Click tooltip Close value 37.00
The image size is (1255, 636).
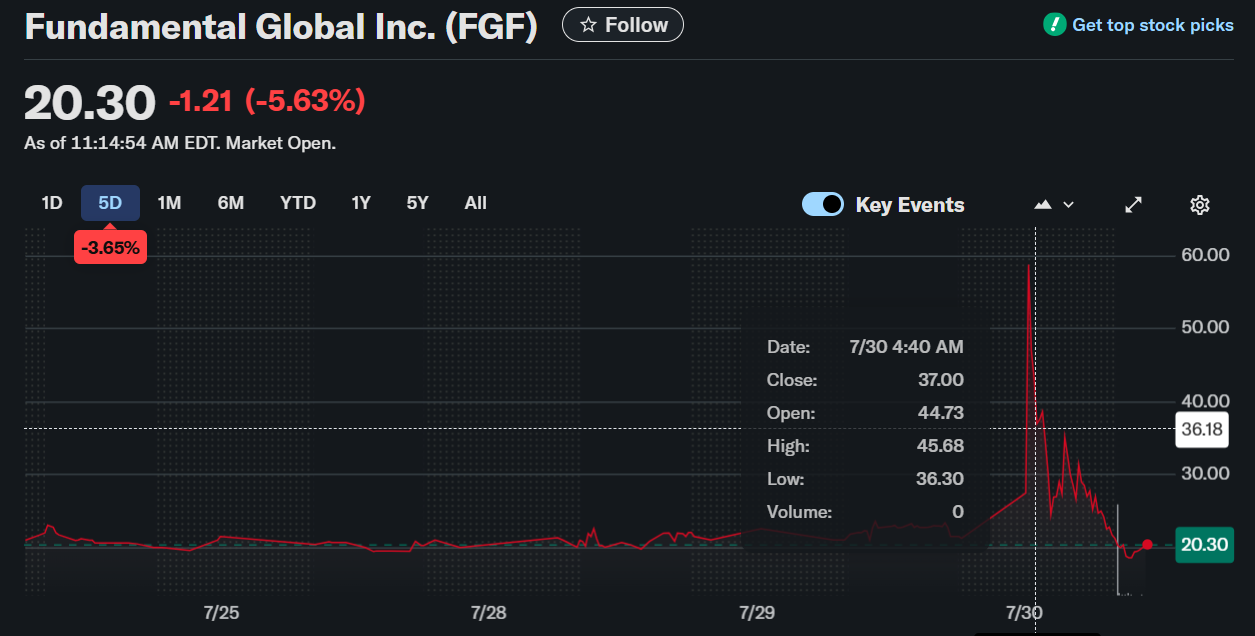pyautogui.click(x=941, y=380)
